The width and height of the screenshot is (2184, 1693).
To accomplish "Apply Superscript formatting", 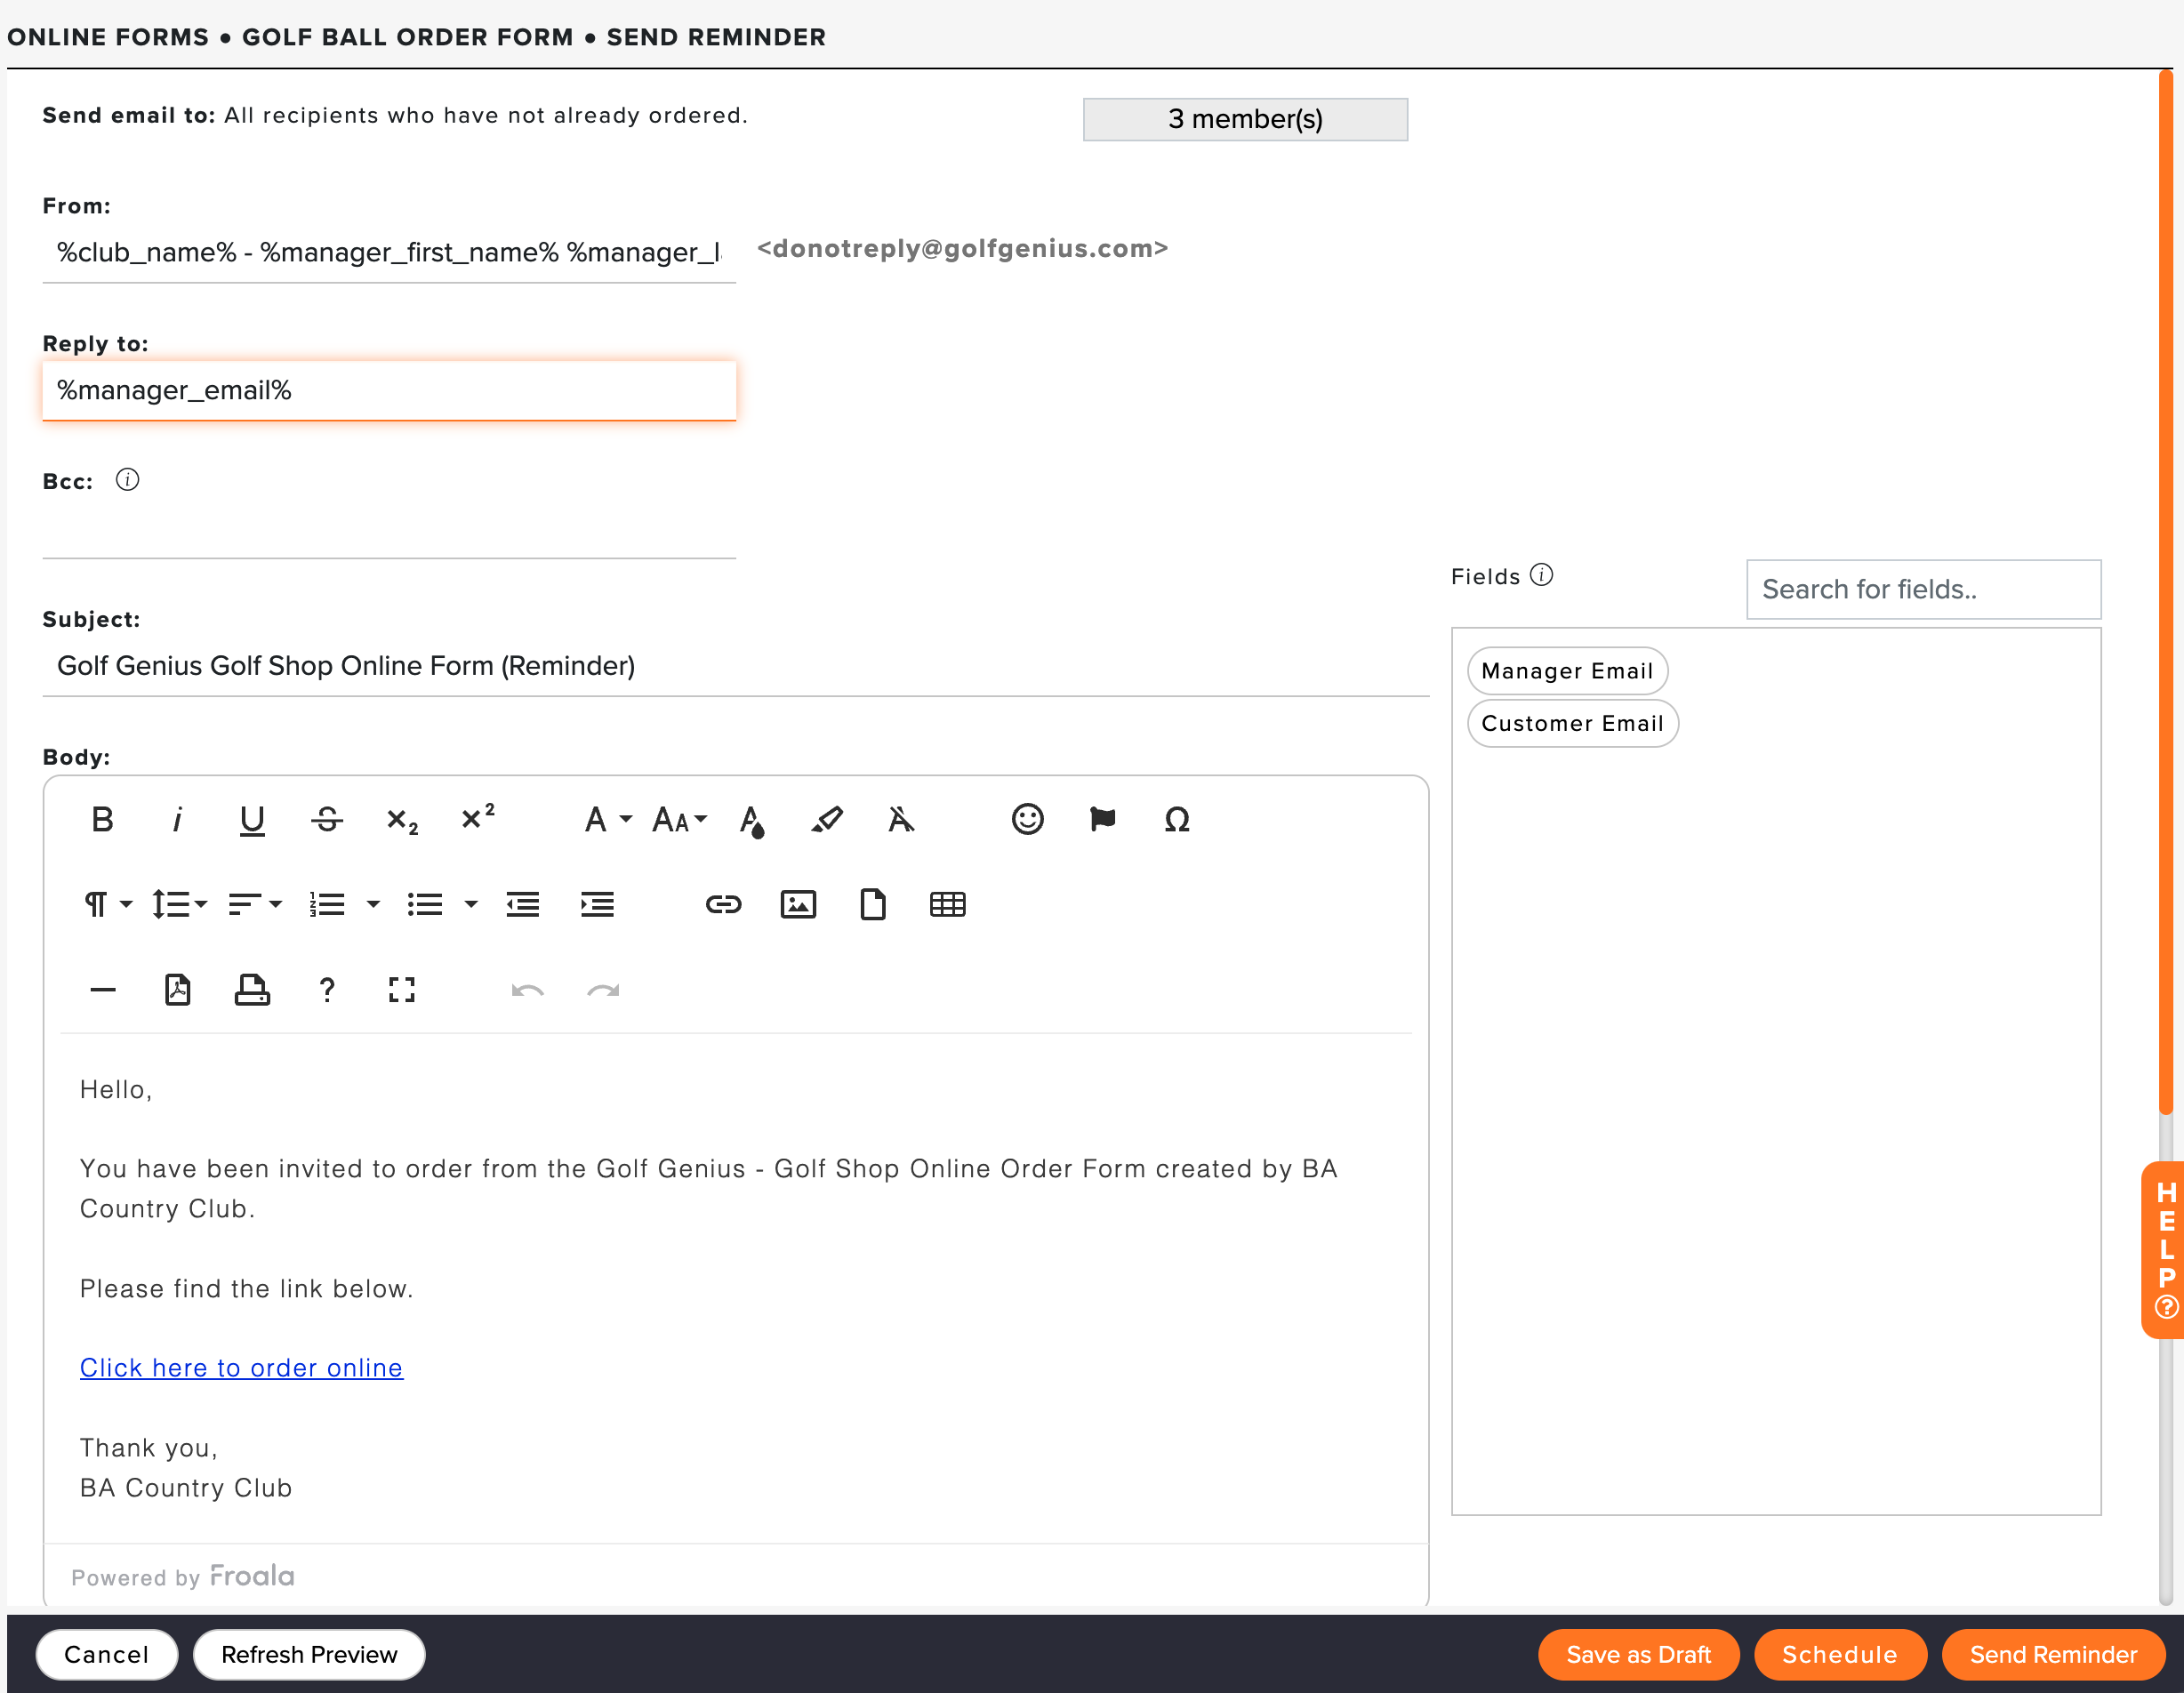I will point(477,820).
